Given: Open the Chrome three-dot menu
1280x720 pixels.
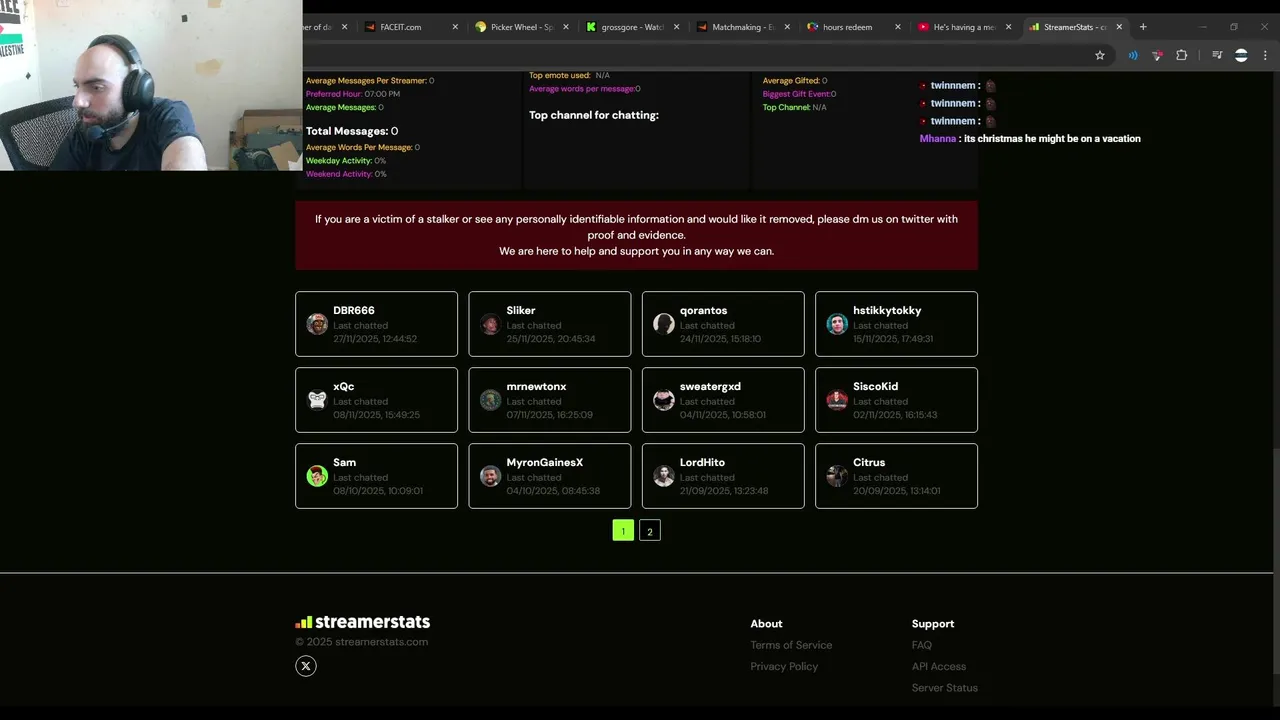Looking at the screenshot, I should pos(1265,55).
